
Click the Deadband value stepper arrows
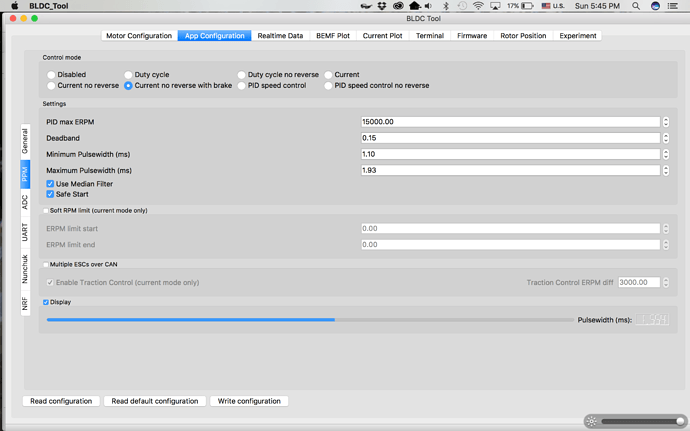point(666,138)
